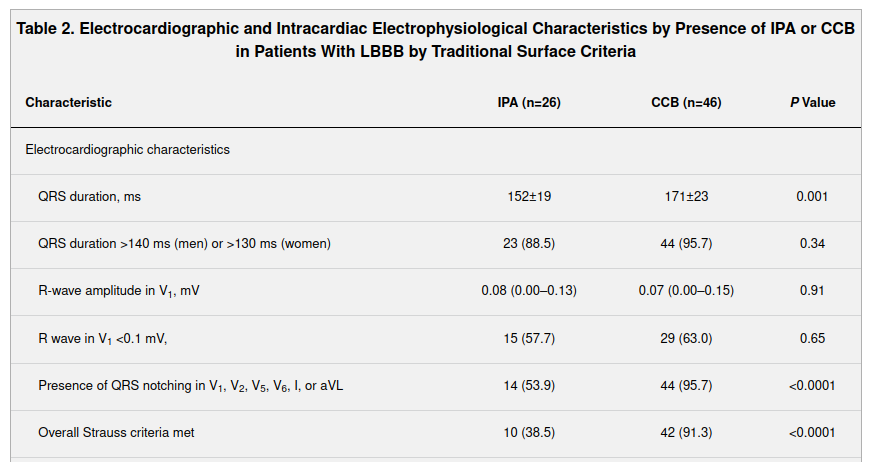This screenshot has height=462, width=886.
Task: Click the 152±19 IPA value
Action: (x=529, y=197)
